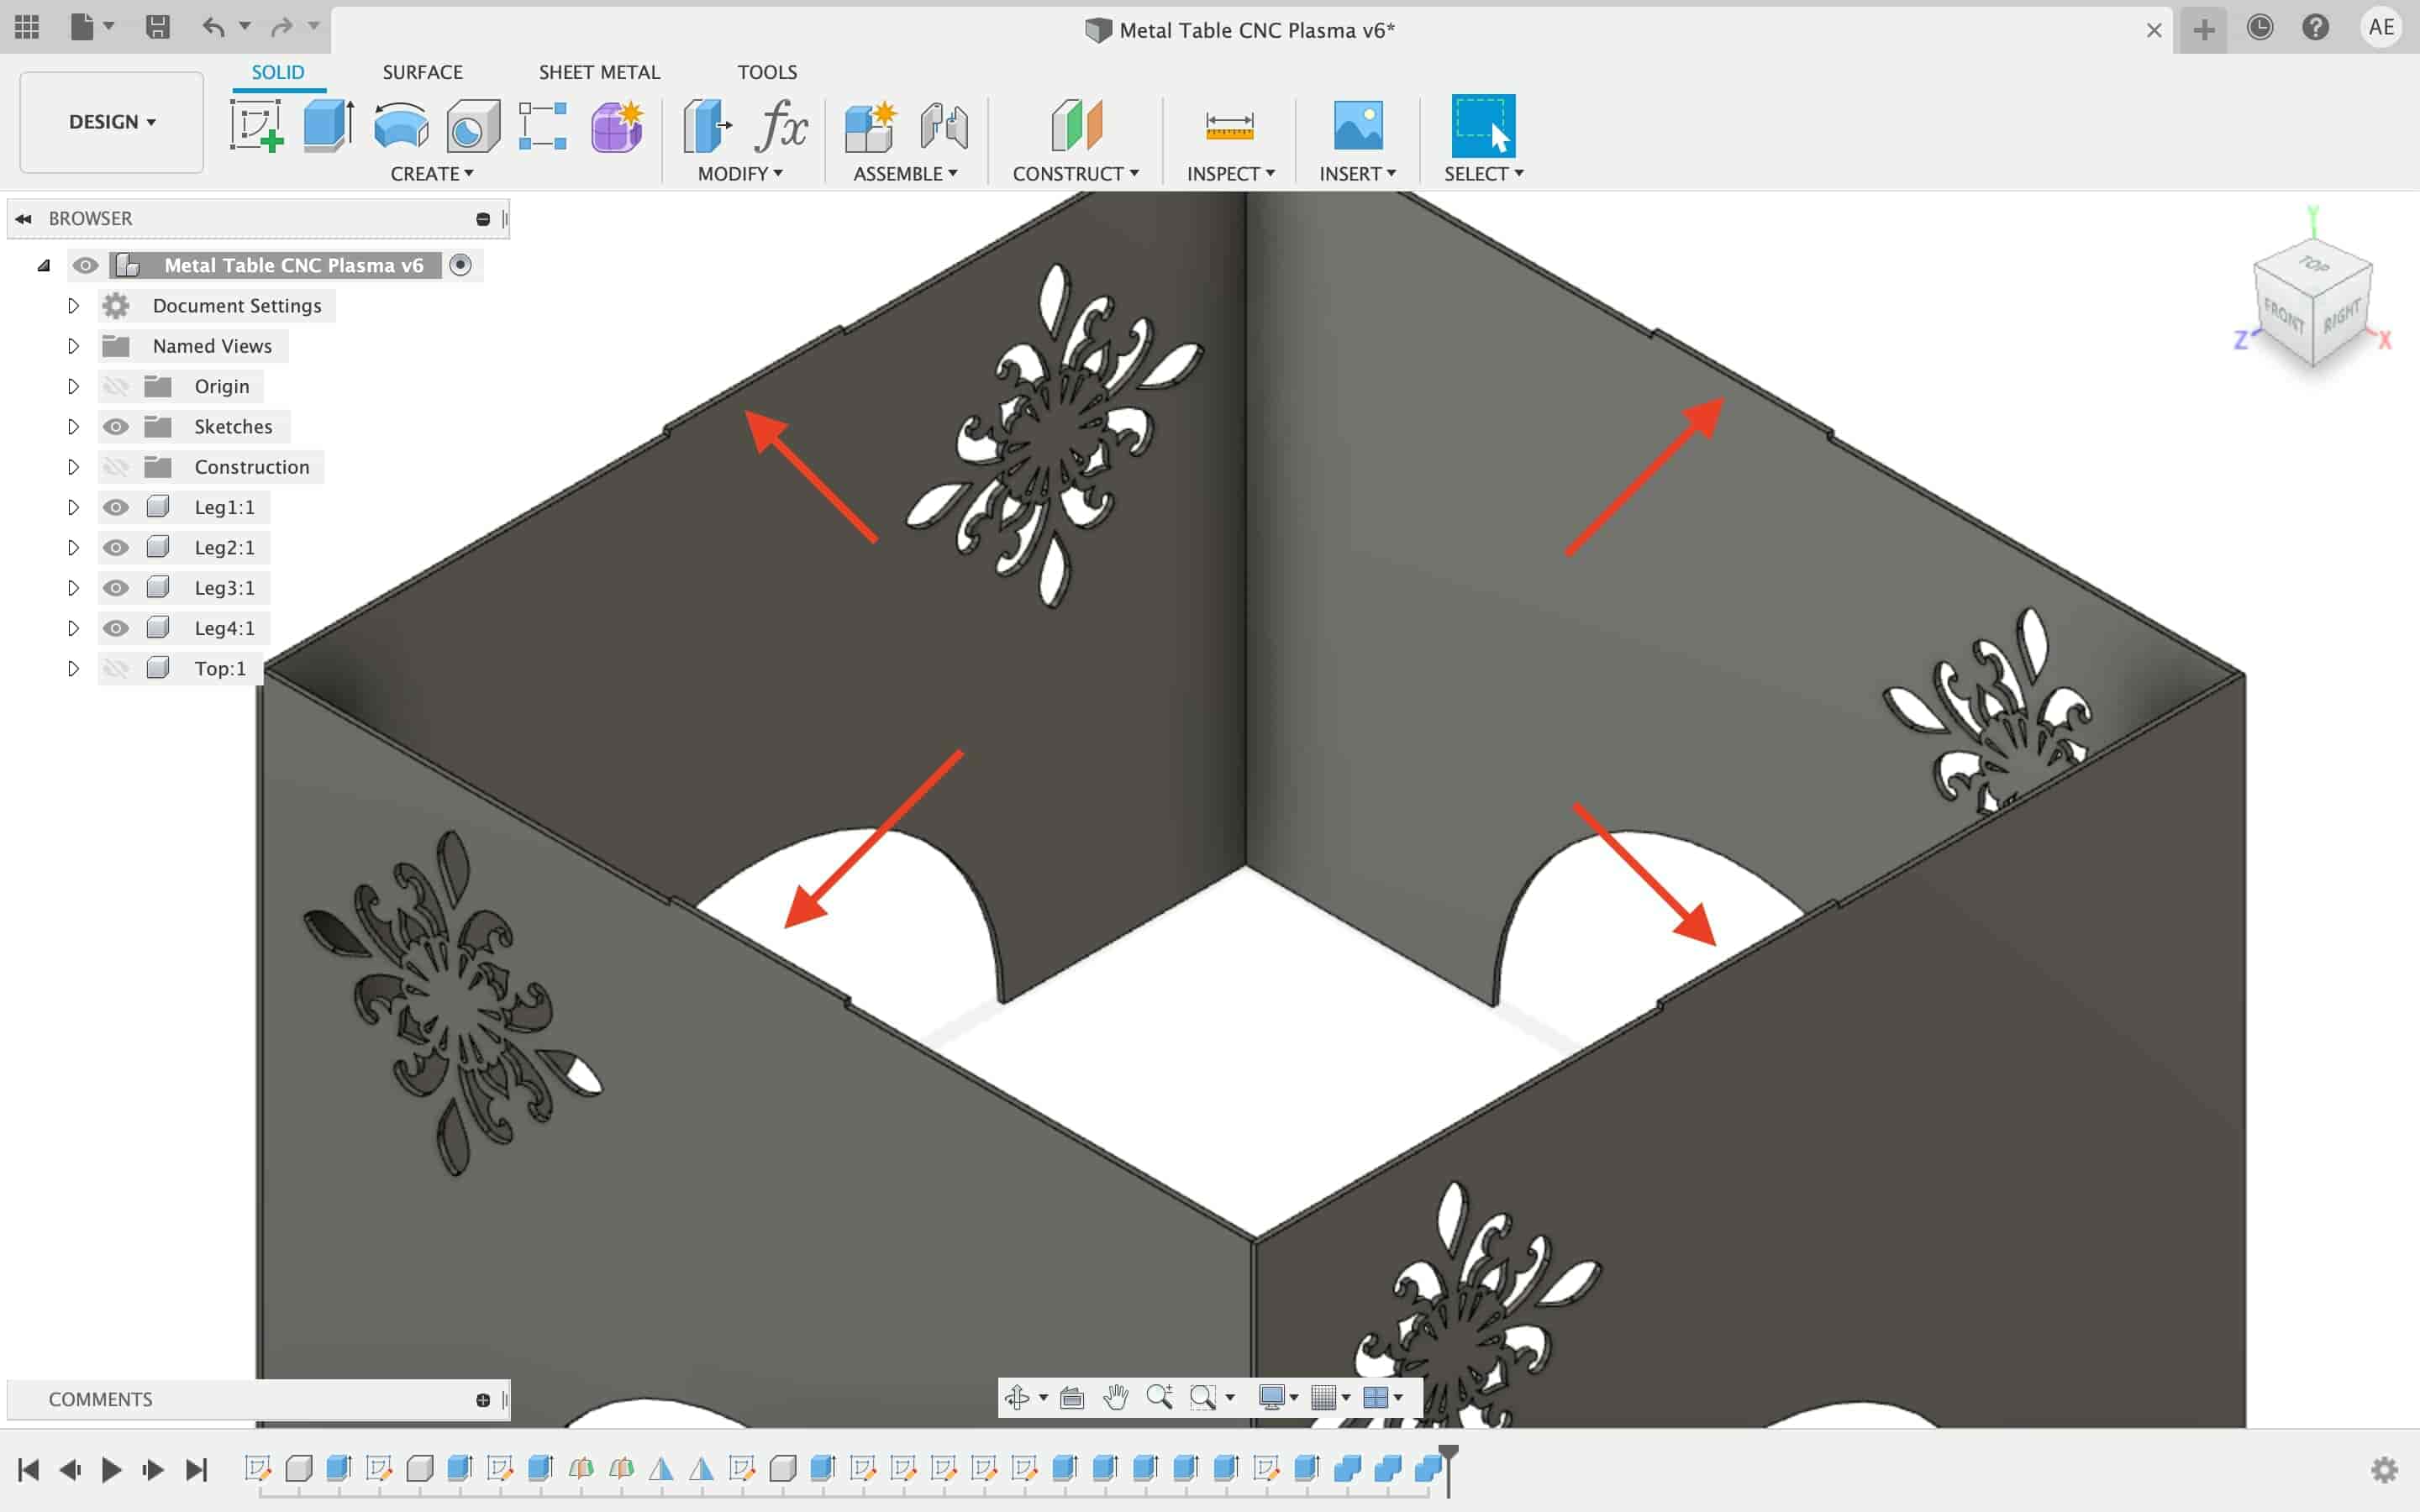The width and height of the screenshot is (2420, 1512).
Task: Hide the Sketches folder
Action: coord(116,427)
